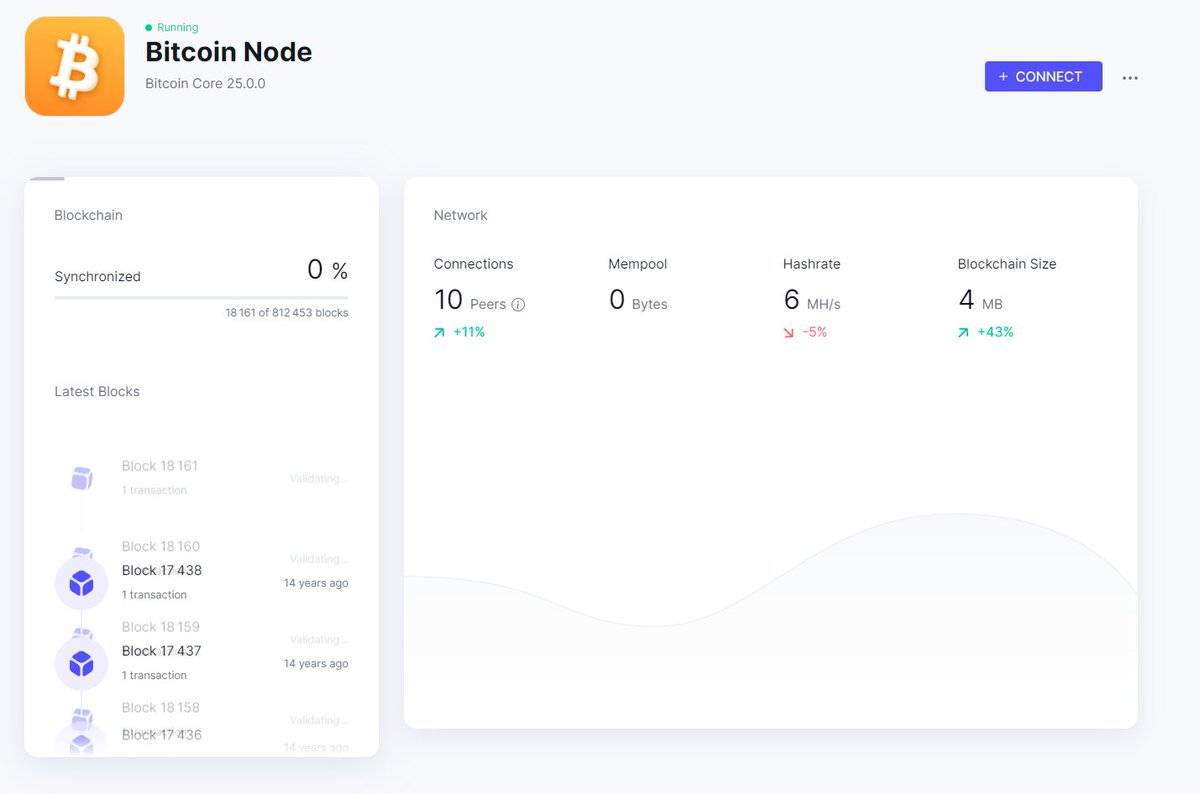Screen dimensions: 1200x794
Task: Select the Block 18 161 entry
Action: pos(201,478)
